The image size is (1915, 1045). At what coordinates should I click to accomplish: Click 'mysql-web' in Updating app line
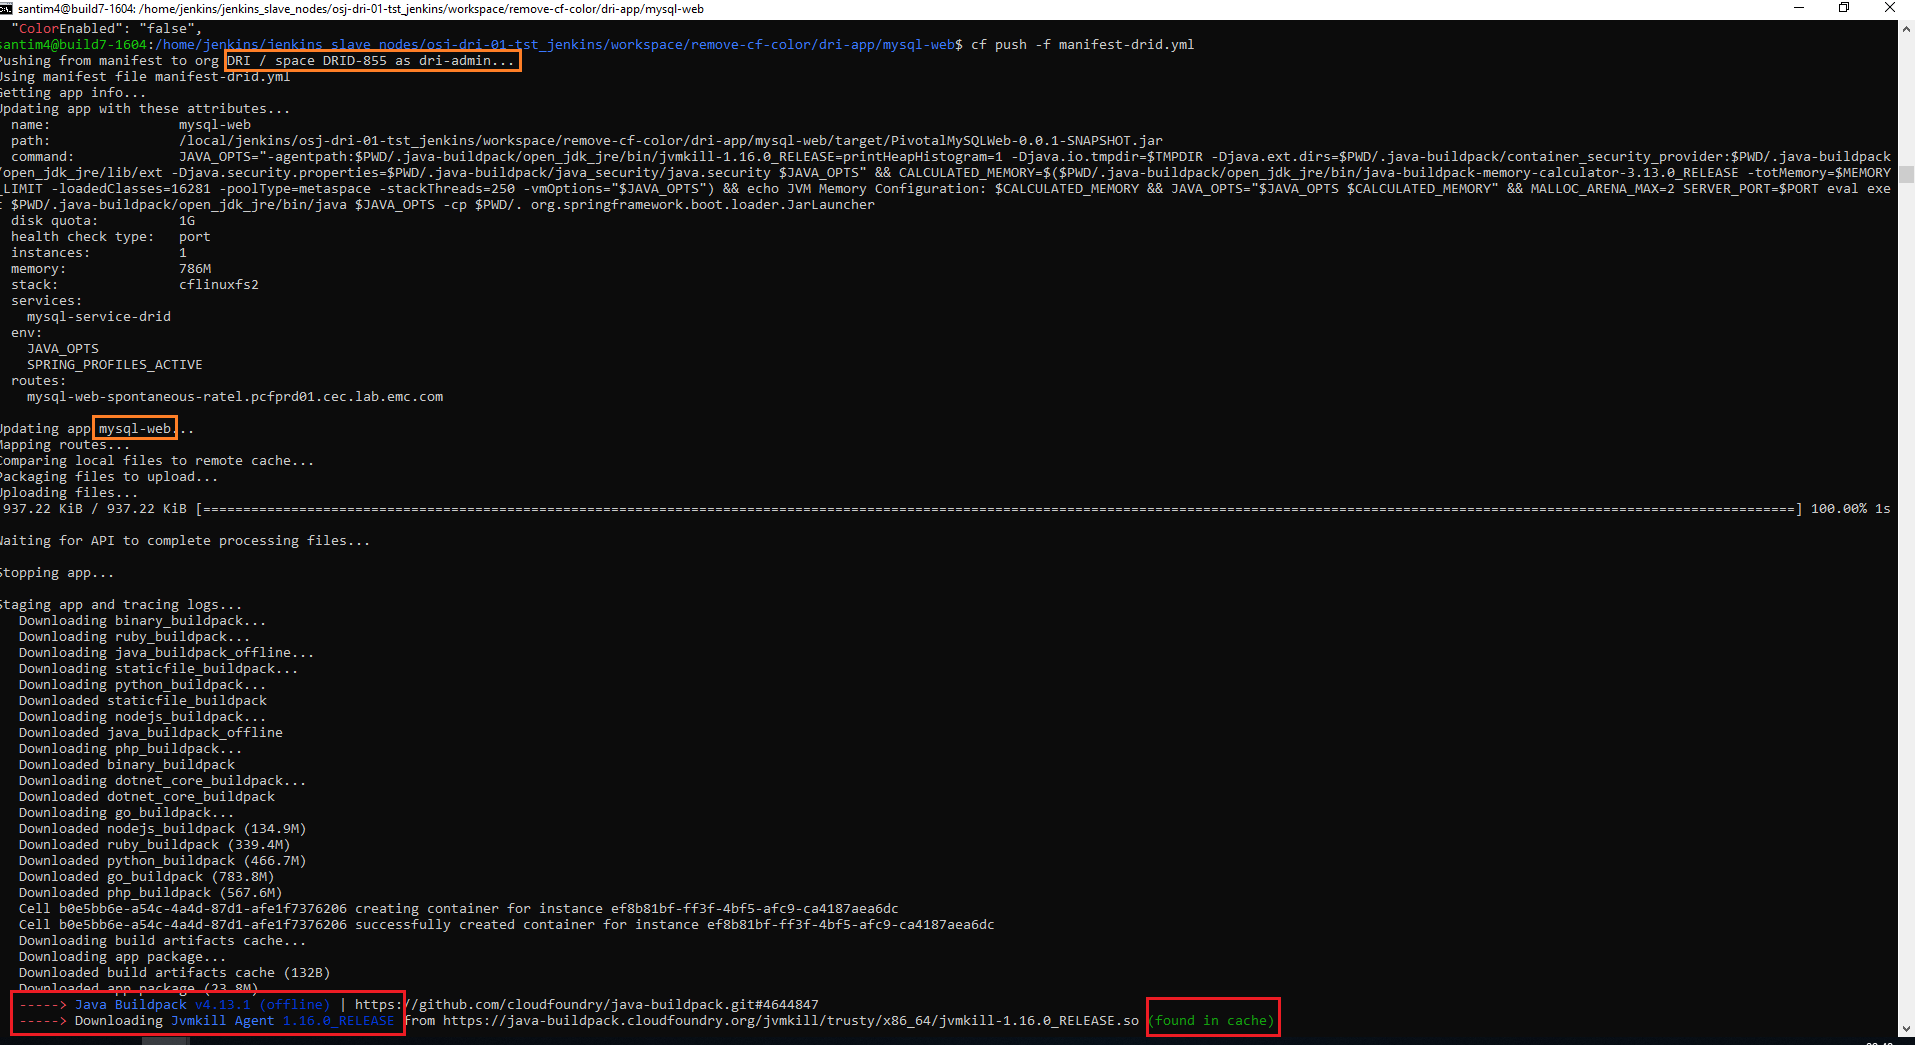[135, 429]
